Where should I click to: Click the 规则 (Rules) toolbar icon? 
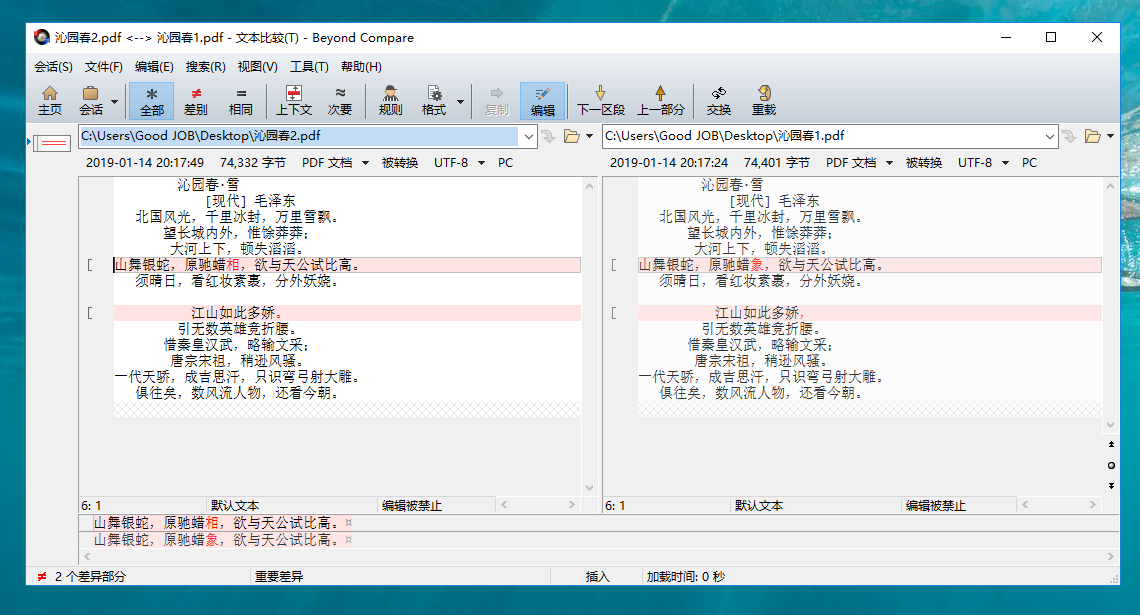tap(390, 100)
